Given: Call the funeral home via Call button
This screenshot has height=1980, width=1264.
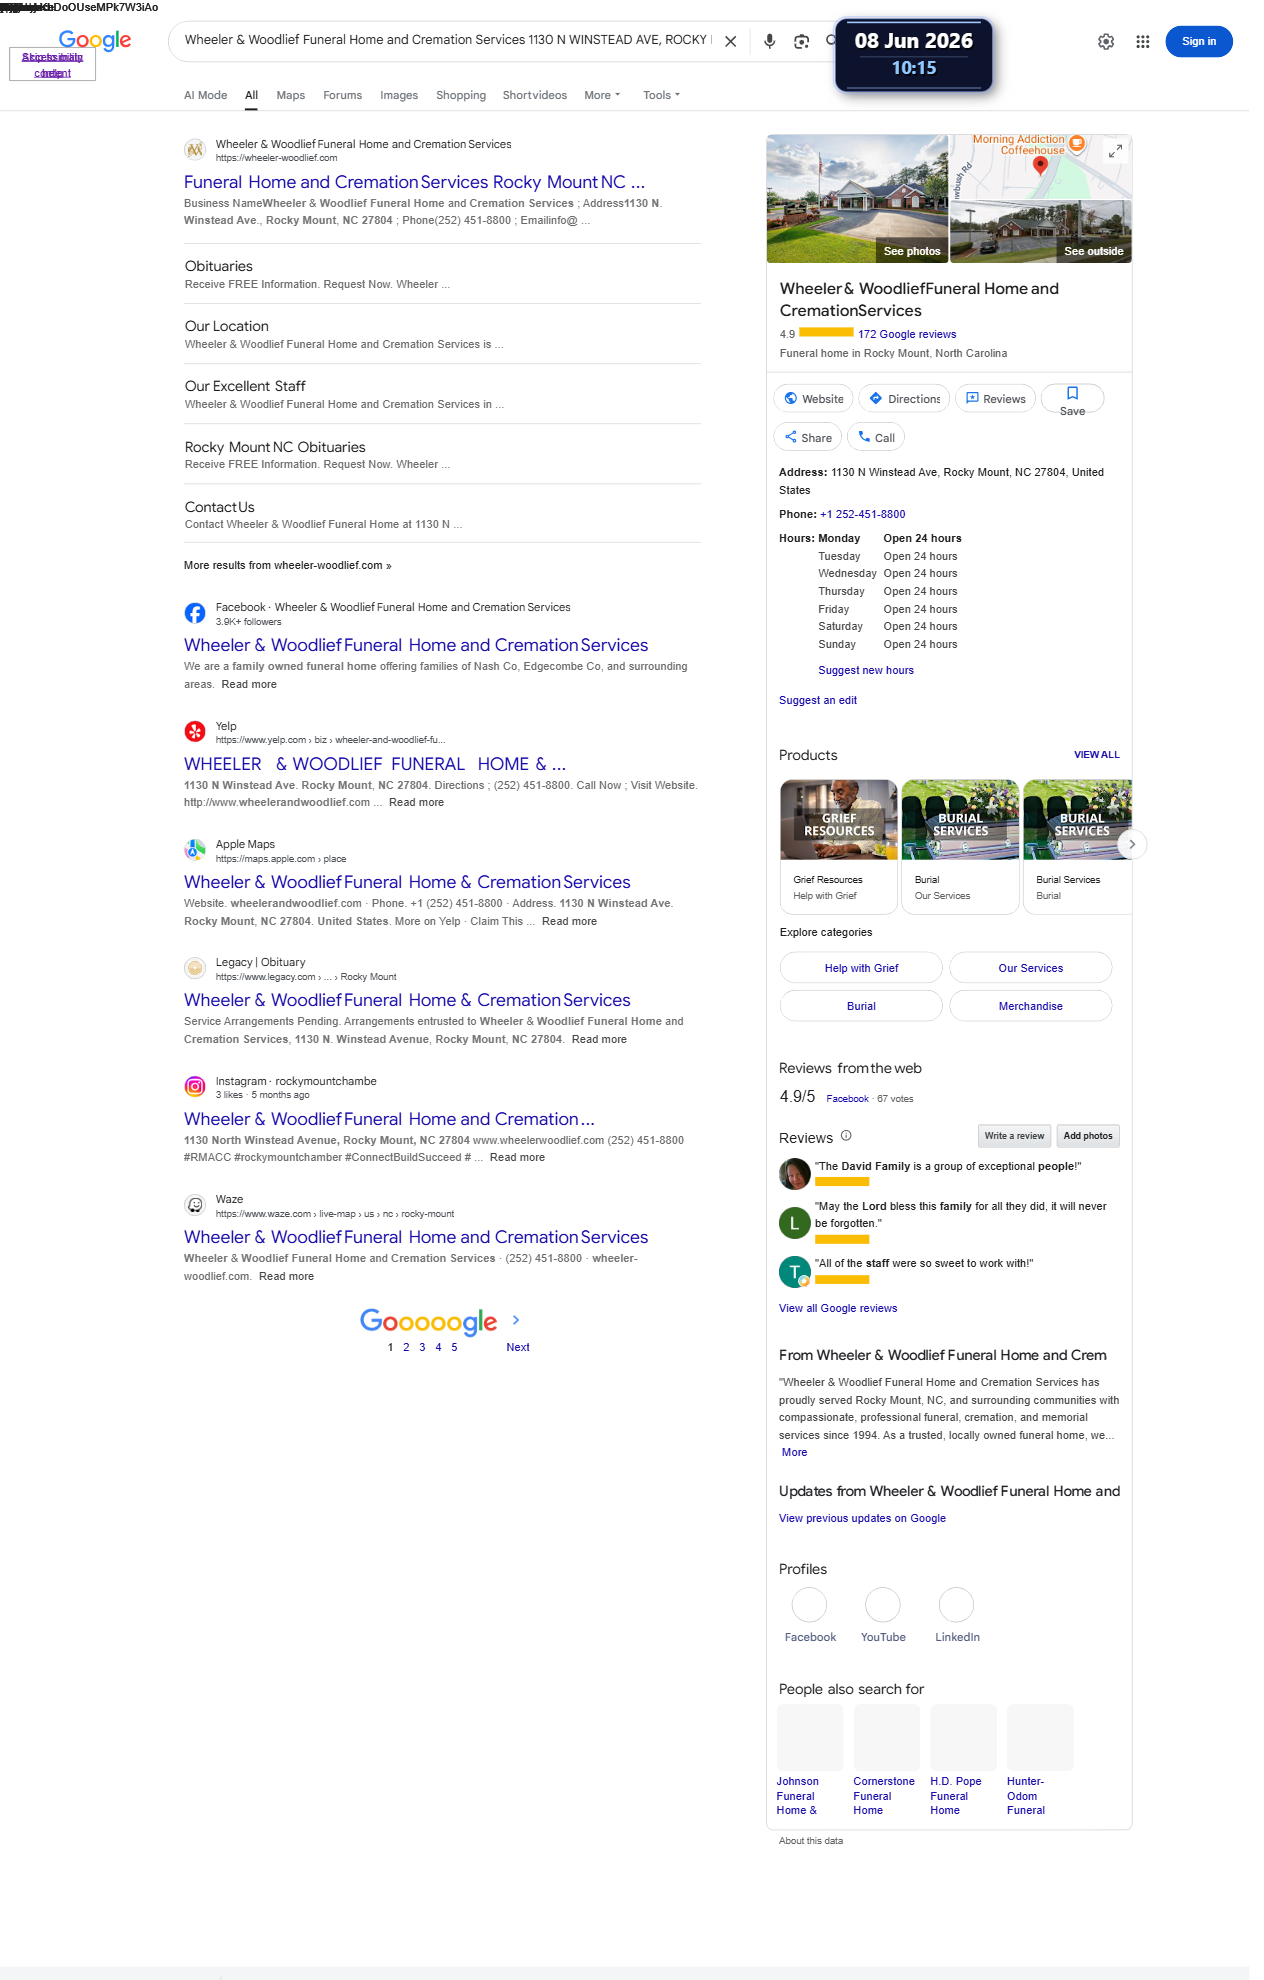Looking at the screenshot, I should [876, 438].
